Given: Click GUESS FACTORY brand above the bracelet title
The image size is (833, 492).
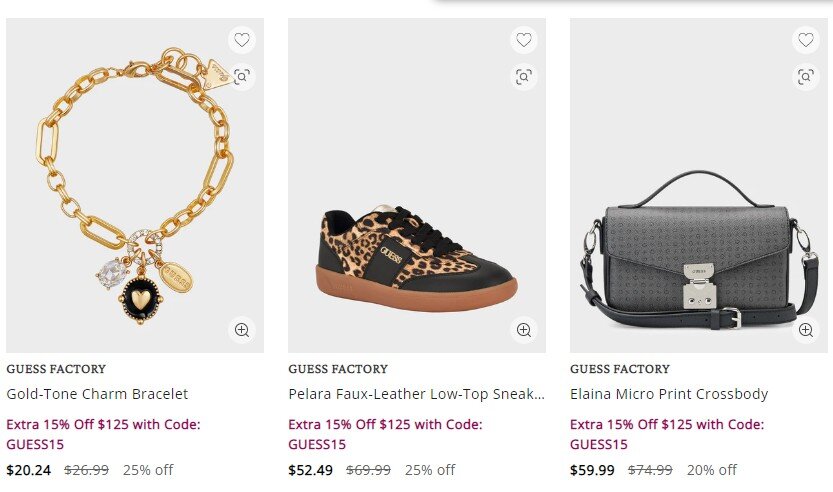Looking at the screenshot, I should click(56, 369).
